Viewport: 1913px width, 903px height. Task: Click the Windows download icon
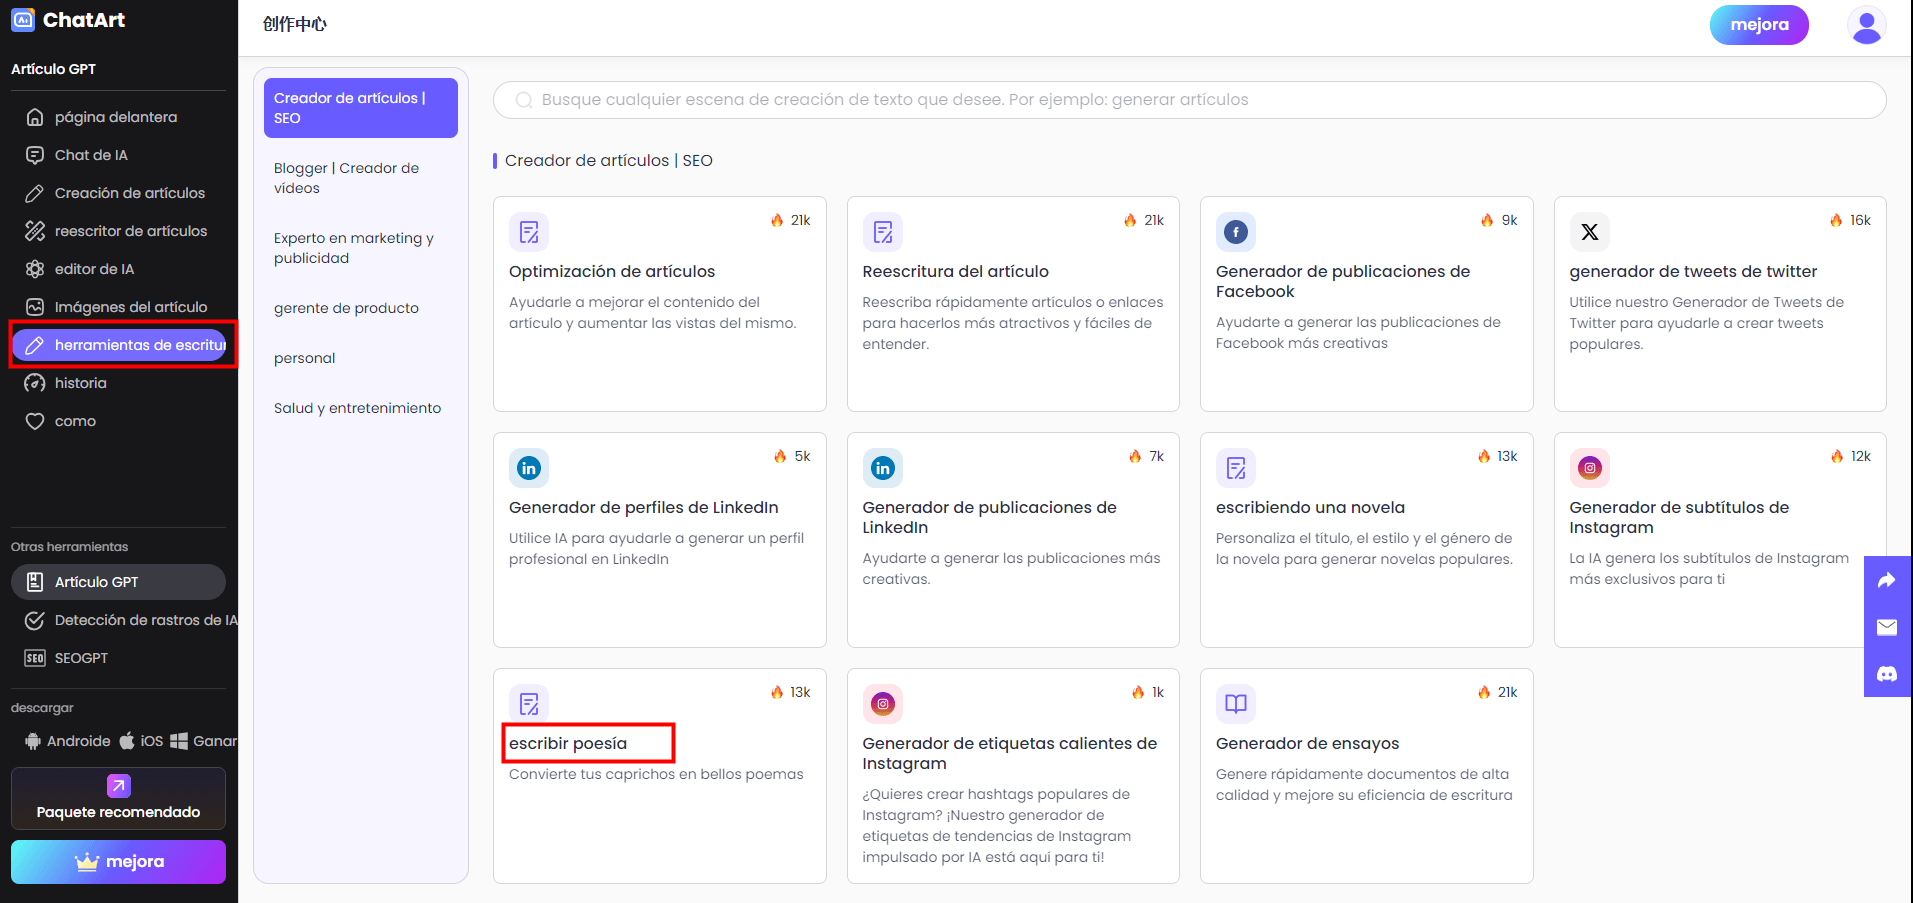coord(179,741)
